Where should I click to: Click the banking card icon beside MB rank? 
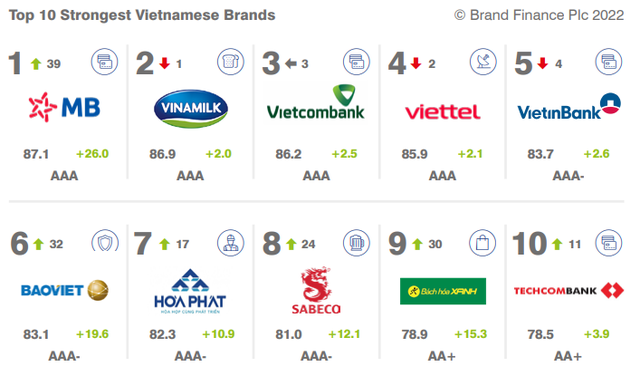point(104,62)
